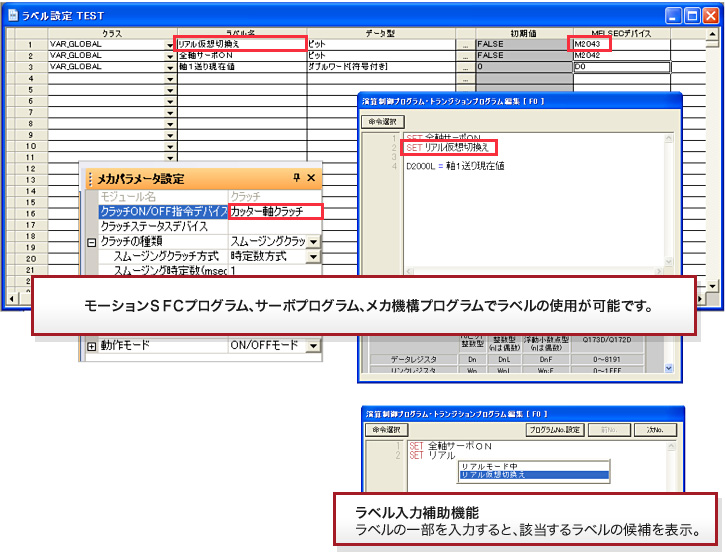Click the 命令選択 button in upper editor

pyautogui.click(x=380, y=121)
